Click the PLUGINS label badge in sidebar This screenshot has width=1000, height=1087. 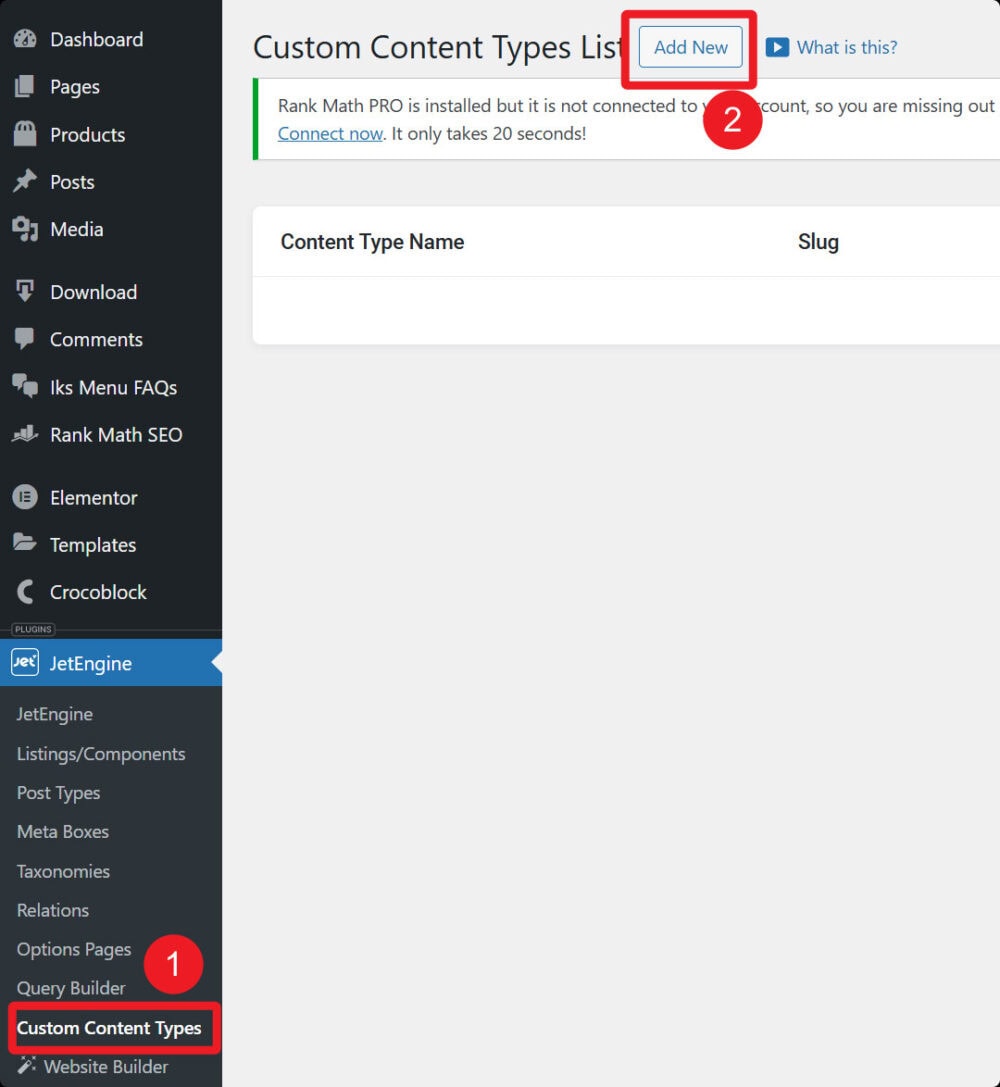33,629
